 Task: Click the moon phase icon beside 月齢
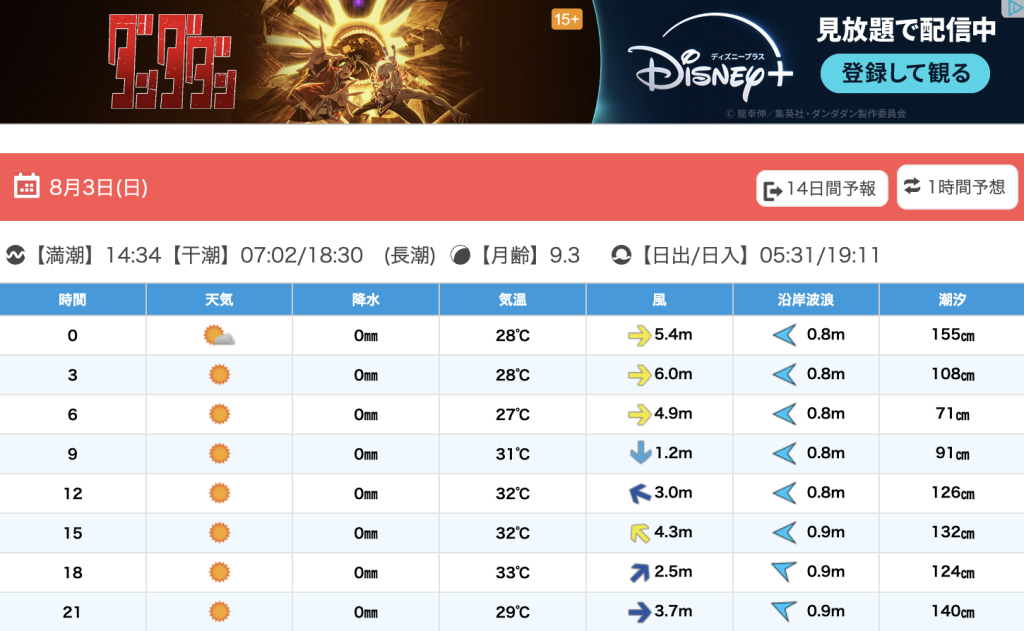pos(460,255)
